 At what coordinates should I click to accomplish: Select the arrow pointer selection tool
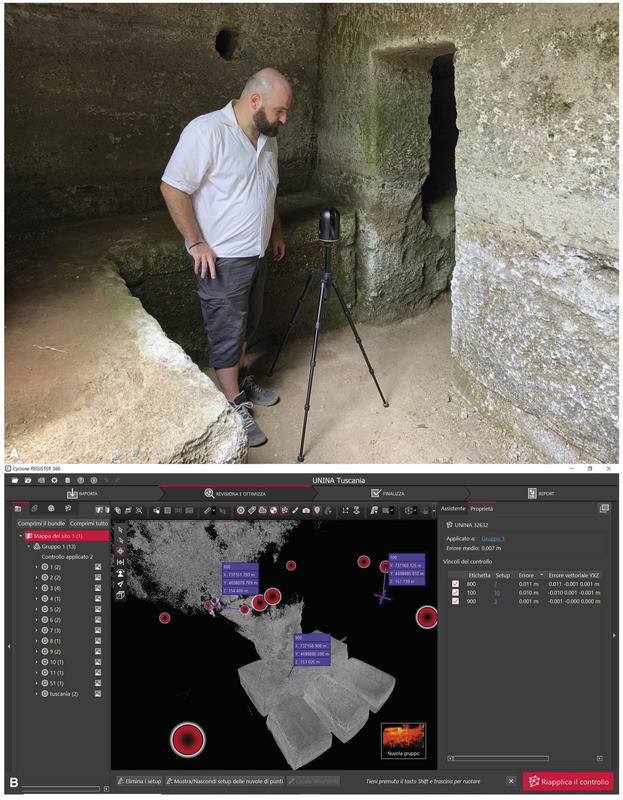point(120,529)
